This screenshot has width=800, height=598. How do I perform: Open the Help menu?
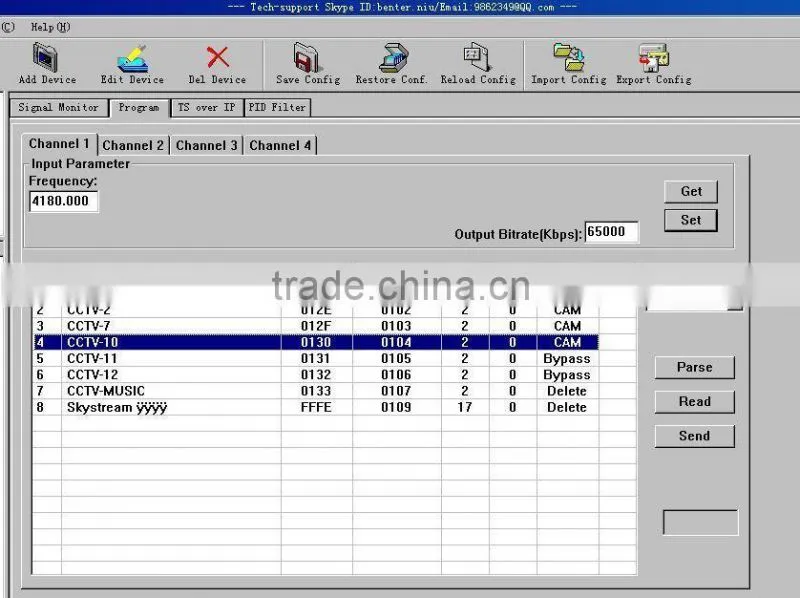point(51,27)
